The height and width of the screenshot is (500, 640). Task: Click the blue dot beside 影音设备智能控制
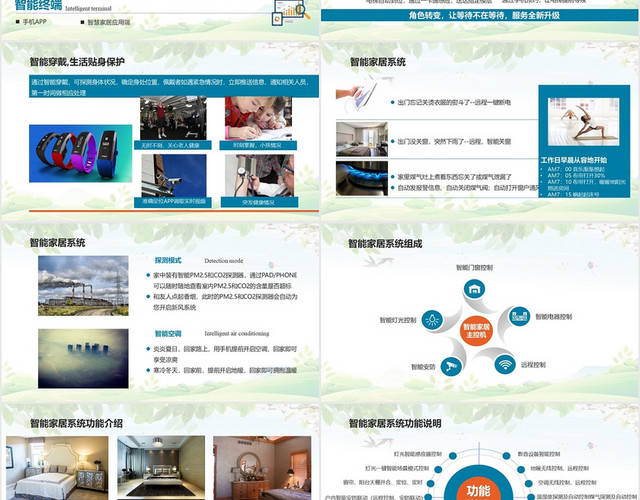point(506,456)
